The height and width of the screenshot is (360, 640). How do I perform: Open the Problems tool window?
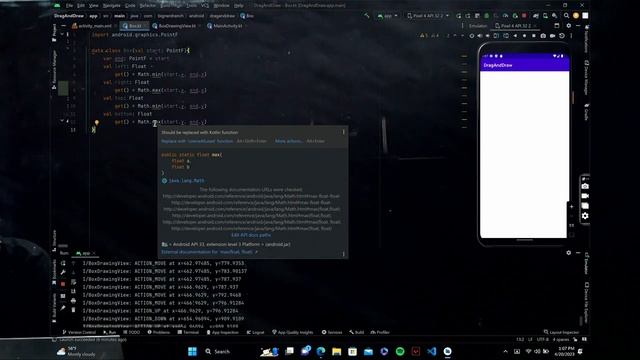[158, 332]
